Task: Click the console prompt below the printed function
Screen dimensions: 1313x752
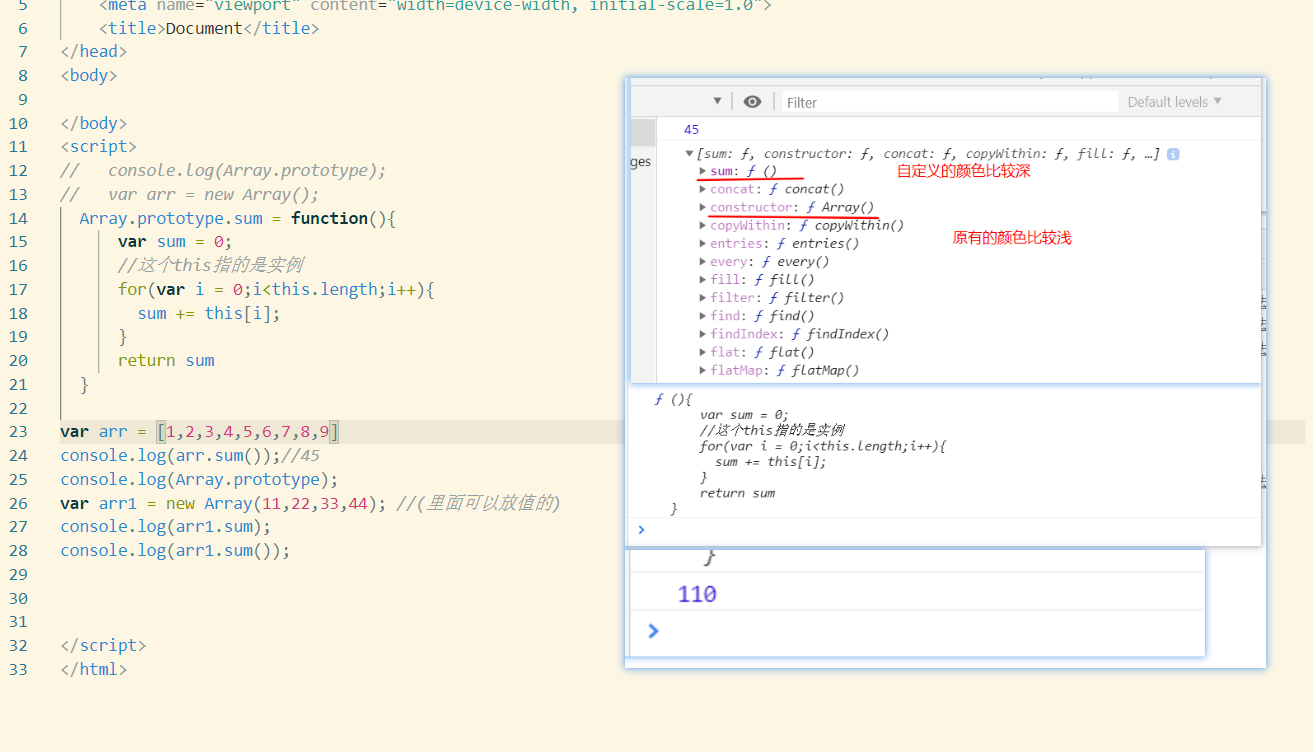Action: (641, 530)
